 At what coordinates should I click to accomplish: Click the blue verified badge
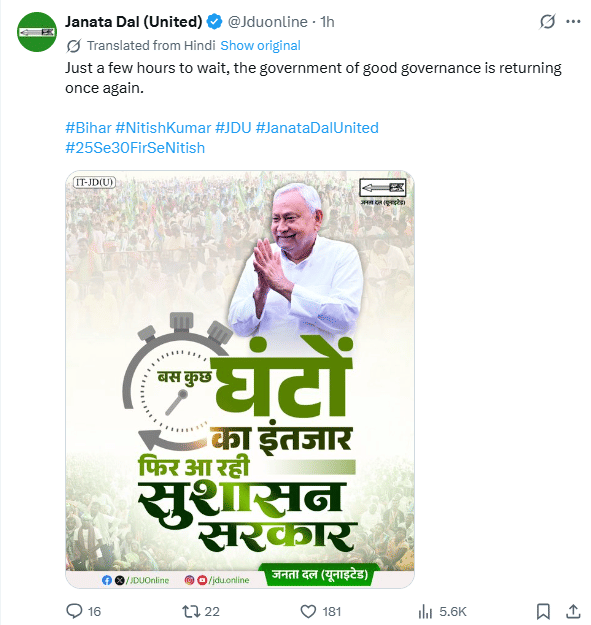point(215,22)
